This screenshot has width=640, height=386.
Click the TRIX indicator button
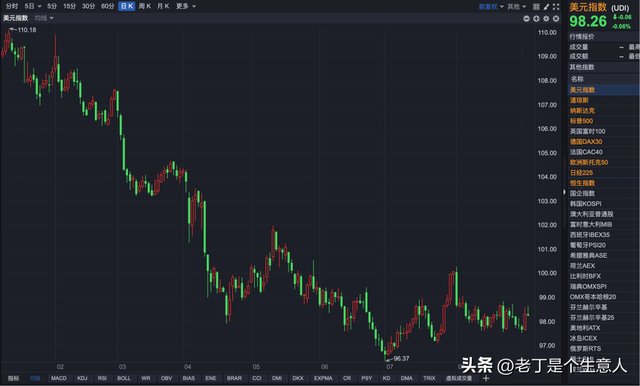(x=429, y=378)
